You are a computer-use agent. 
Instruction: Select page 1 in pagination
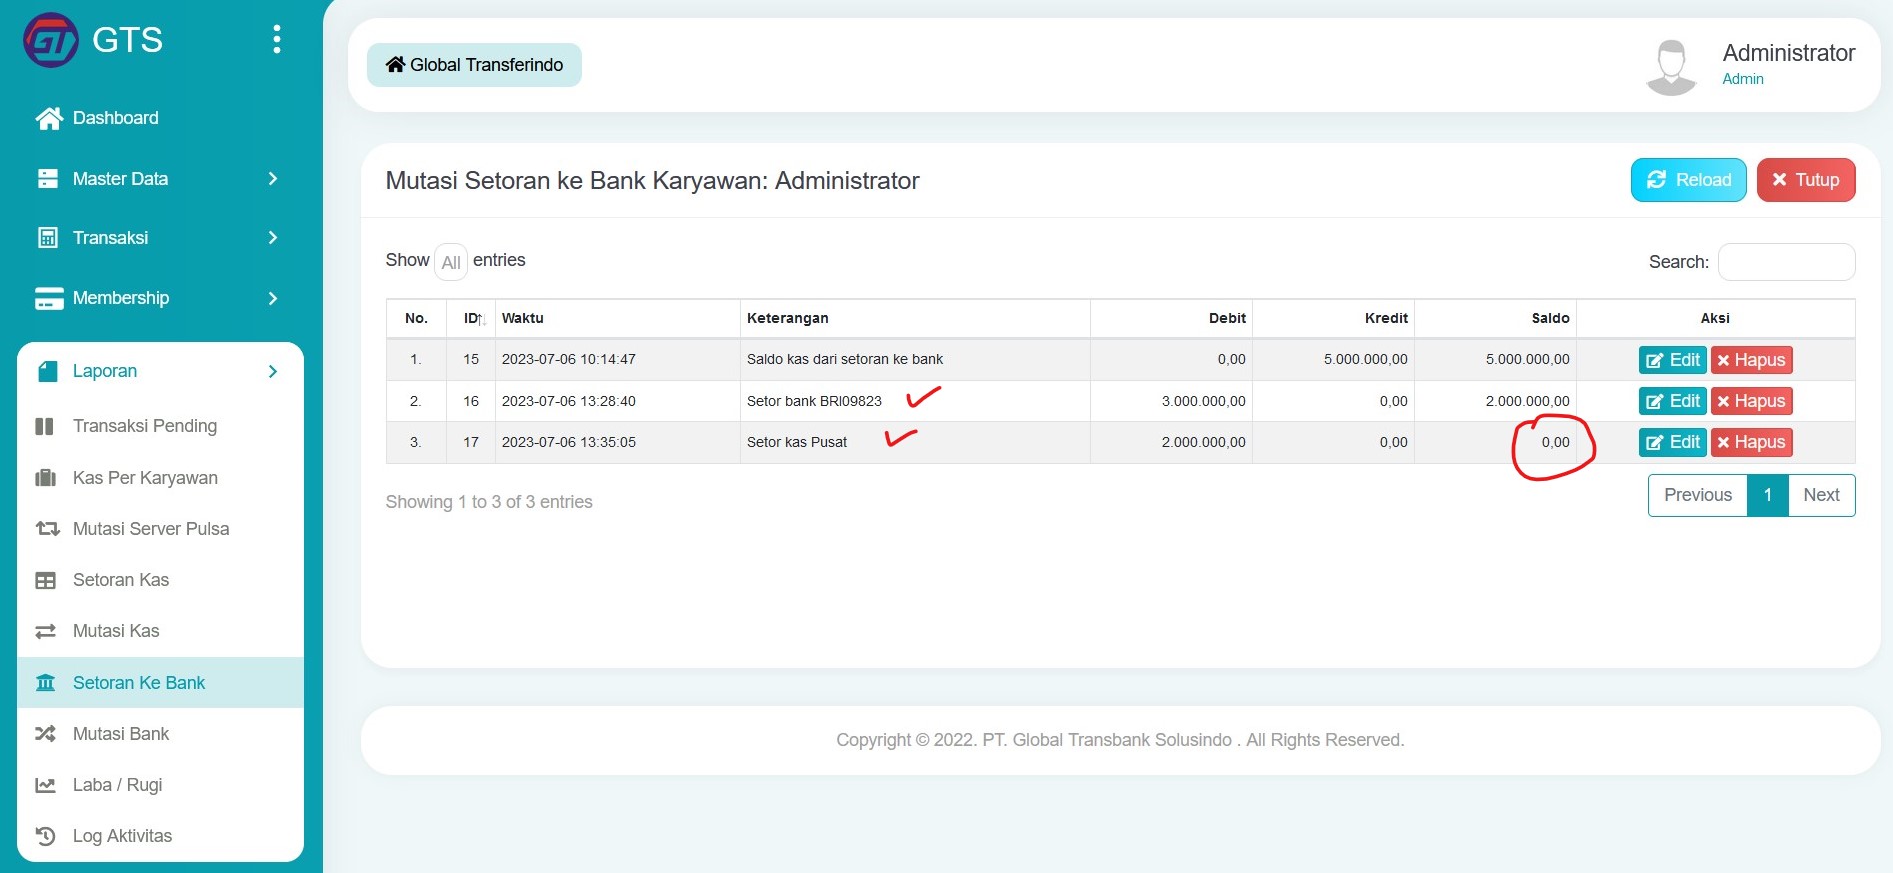coord(1767,495)
